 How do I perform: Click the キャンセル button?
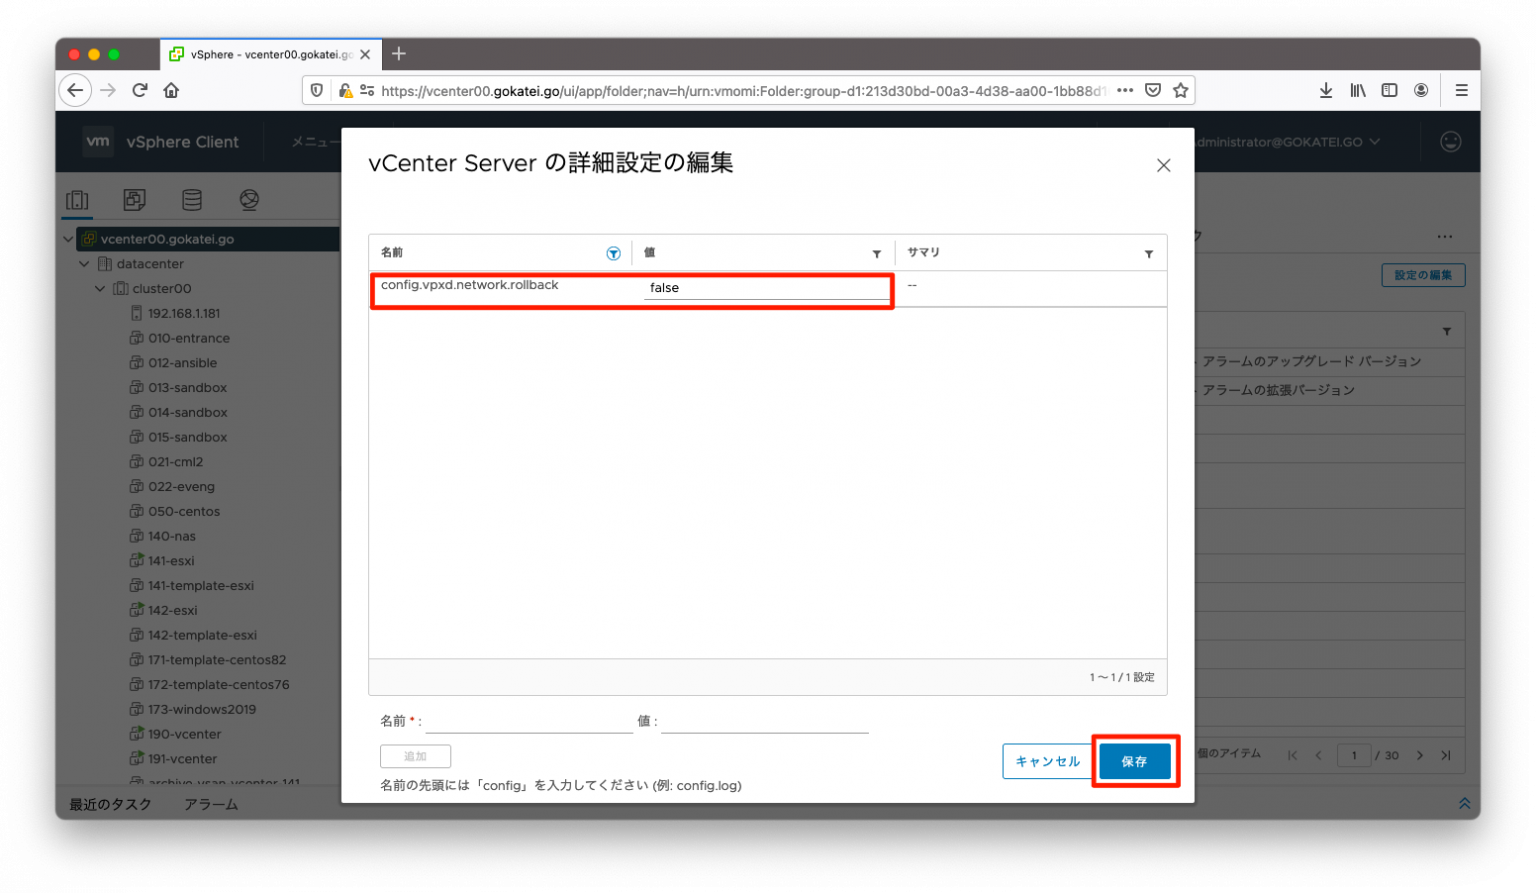coord(1047,761)
